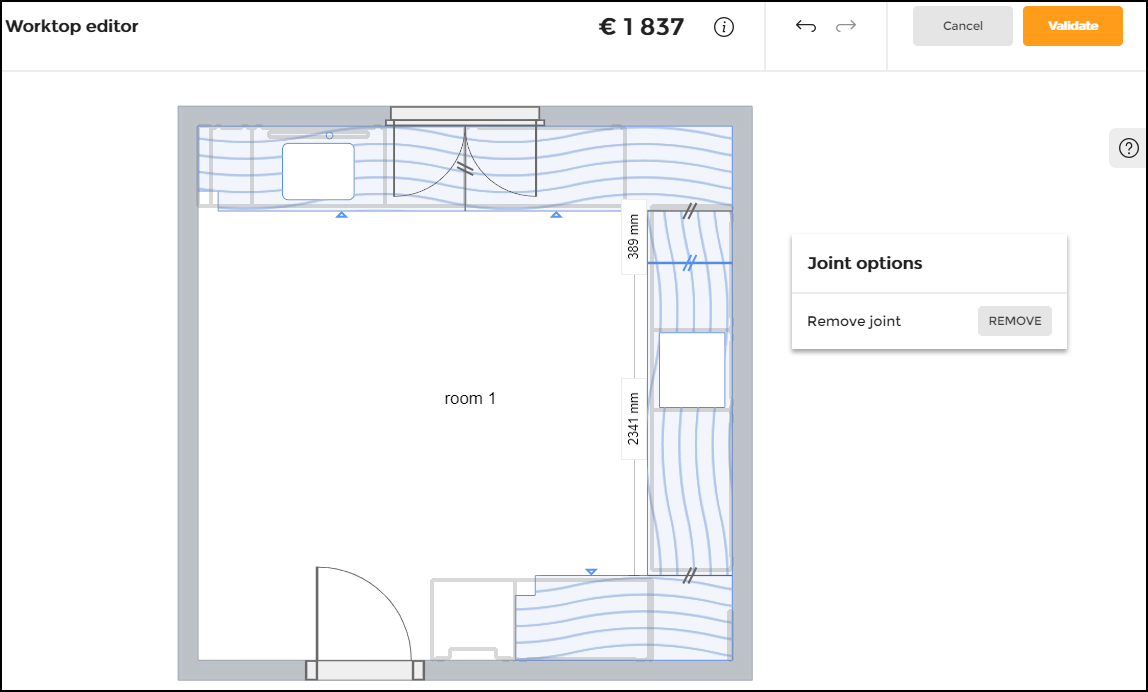Click the blue triangle marker on bottom worktop
The image size is (1148, 692).
pyautogui.click(x=591, y=571)
